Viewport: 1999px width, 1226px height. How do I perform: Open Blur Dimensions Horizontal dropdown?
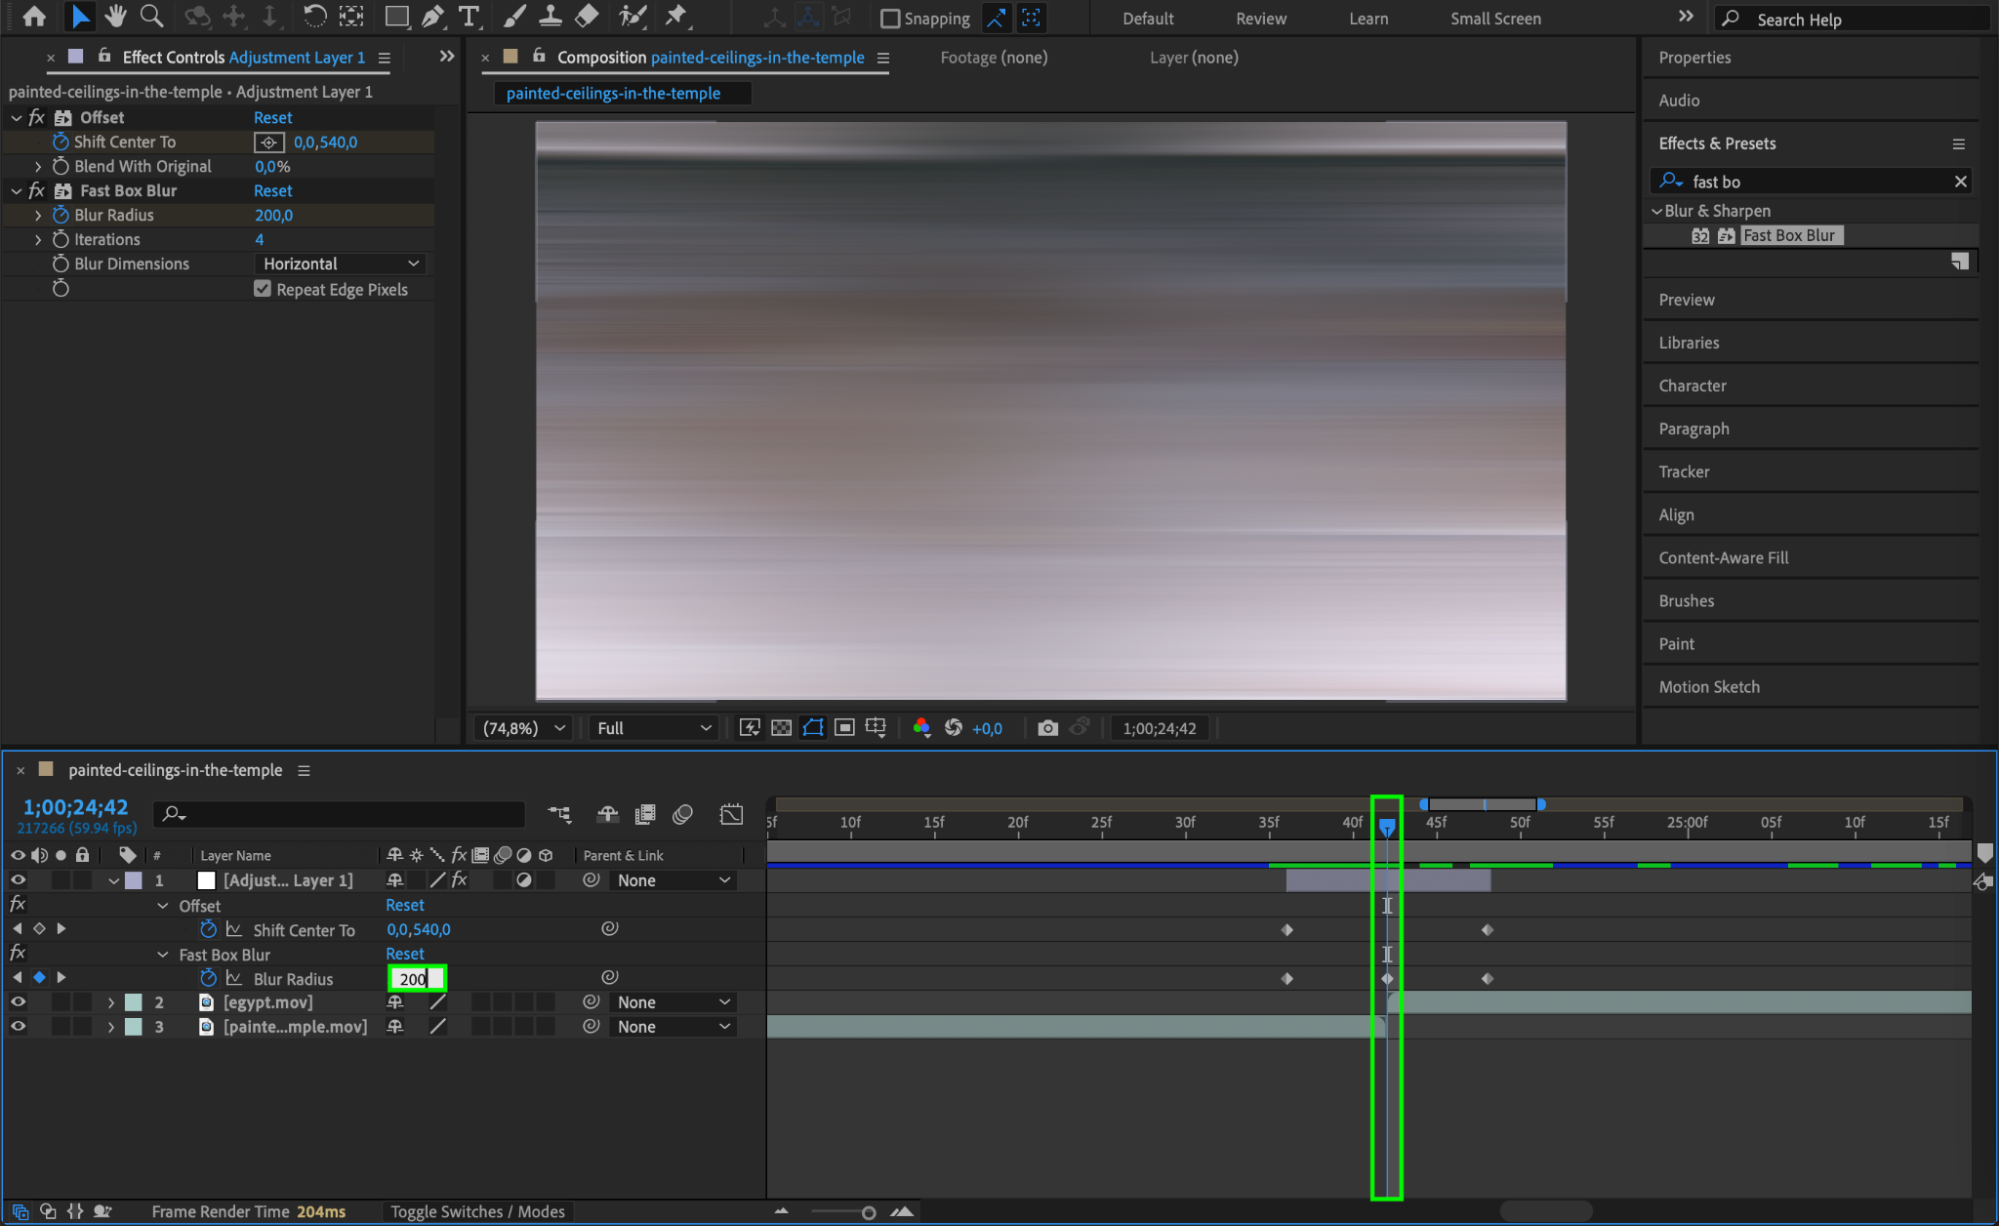click(340, 264)
